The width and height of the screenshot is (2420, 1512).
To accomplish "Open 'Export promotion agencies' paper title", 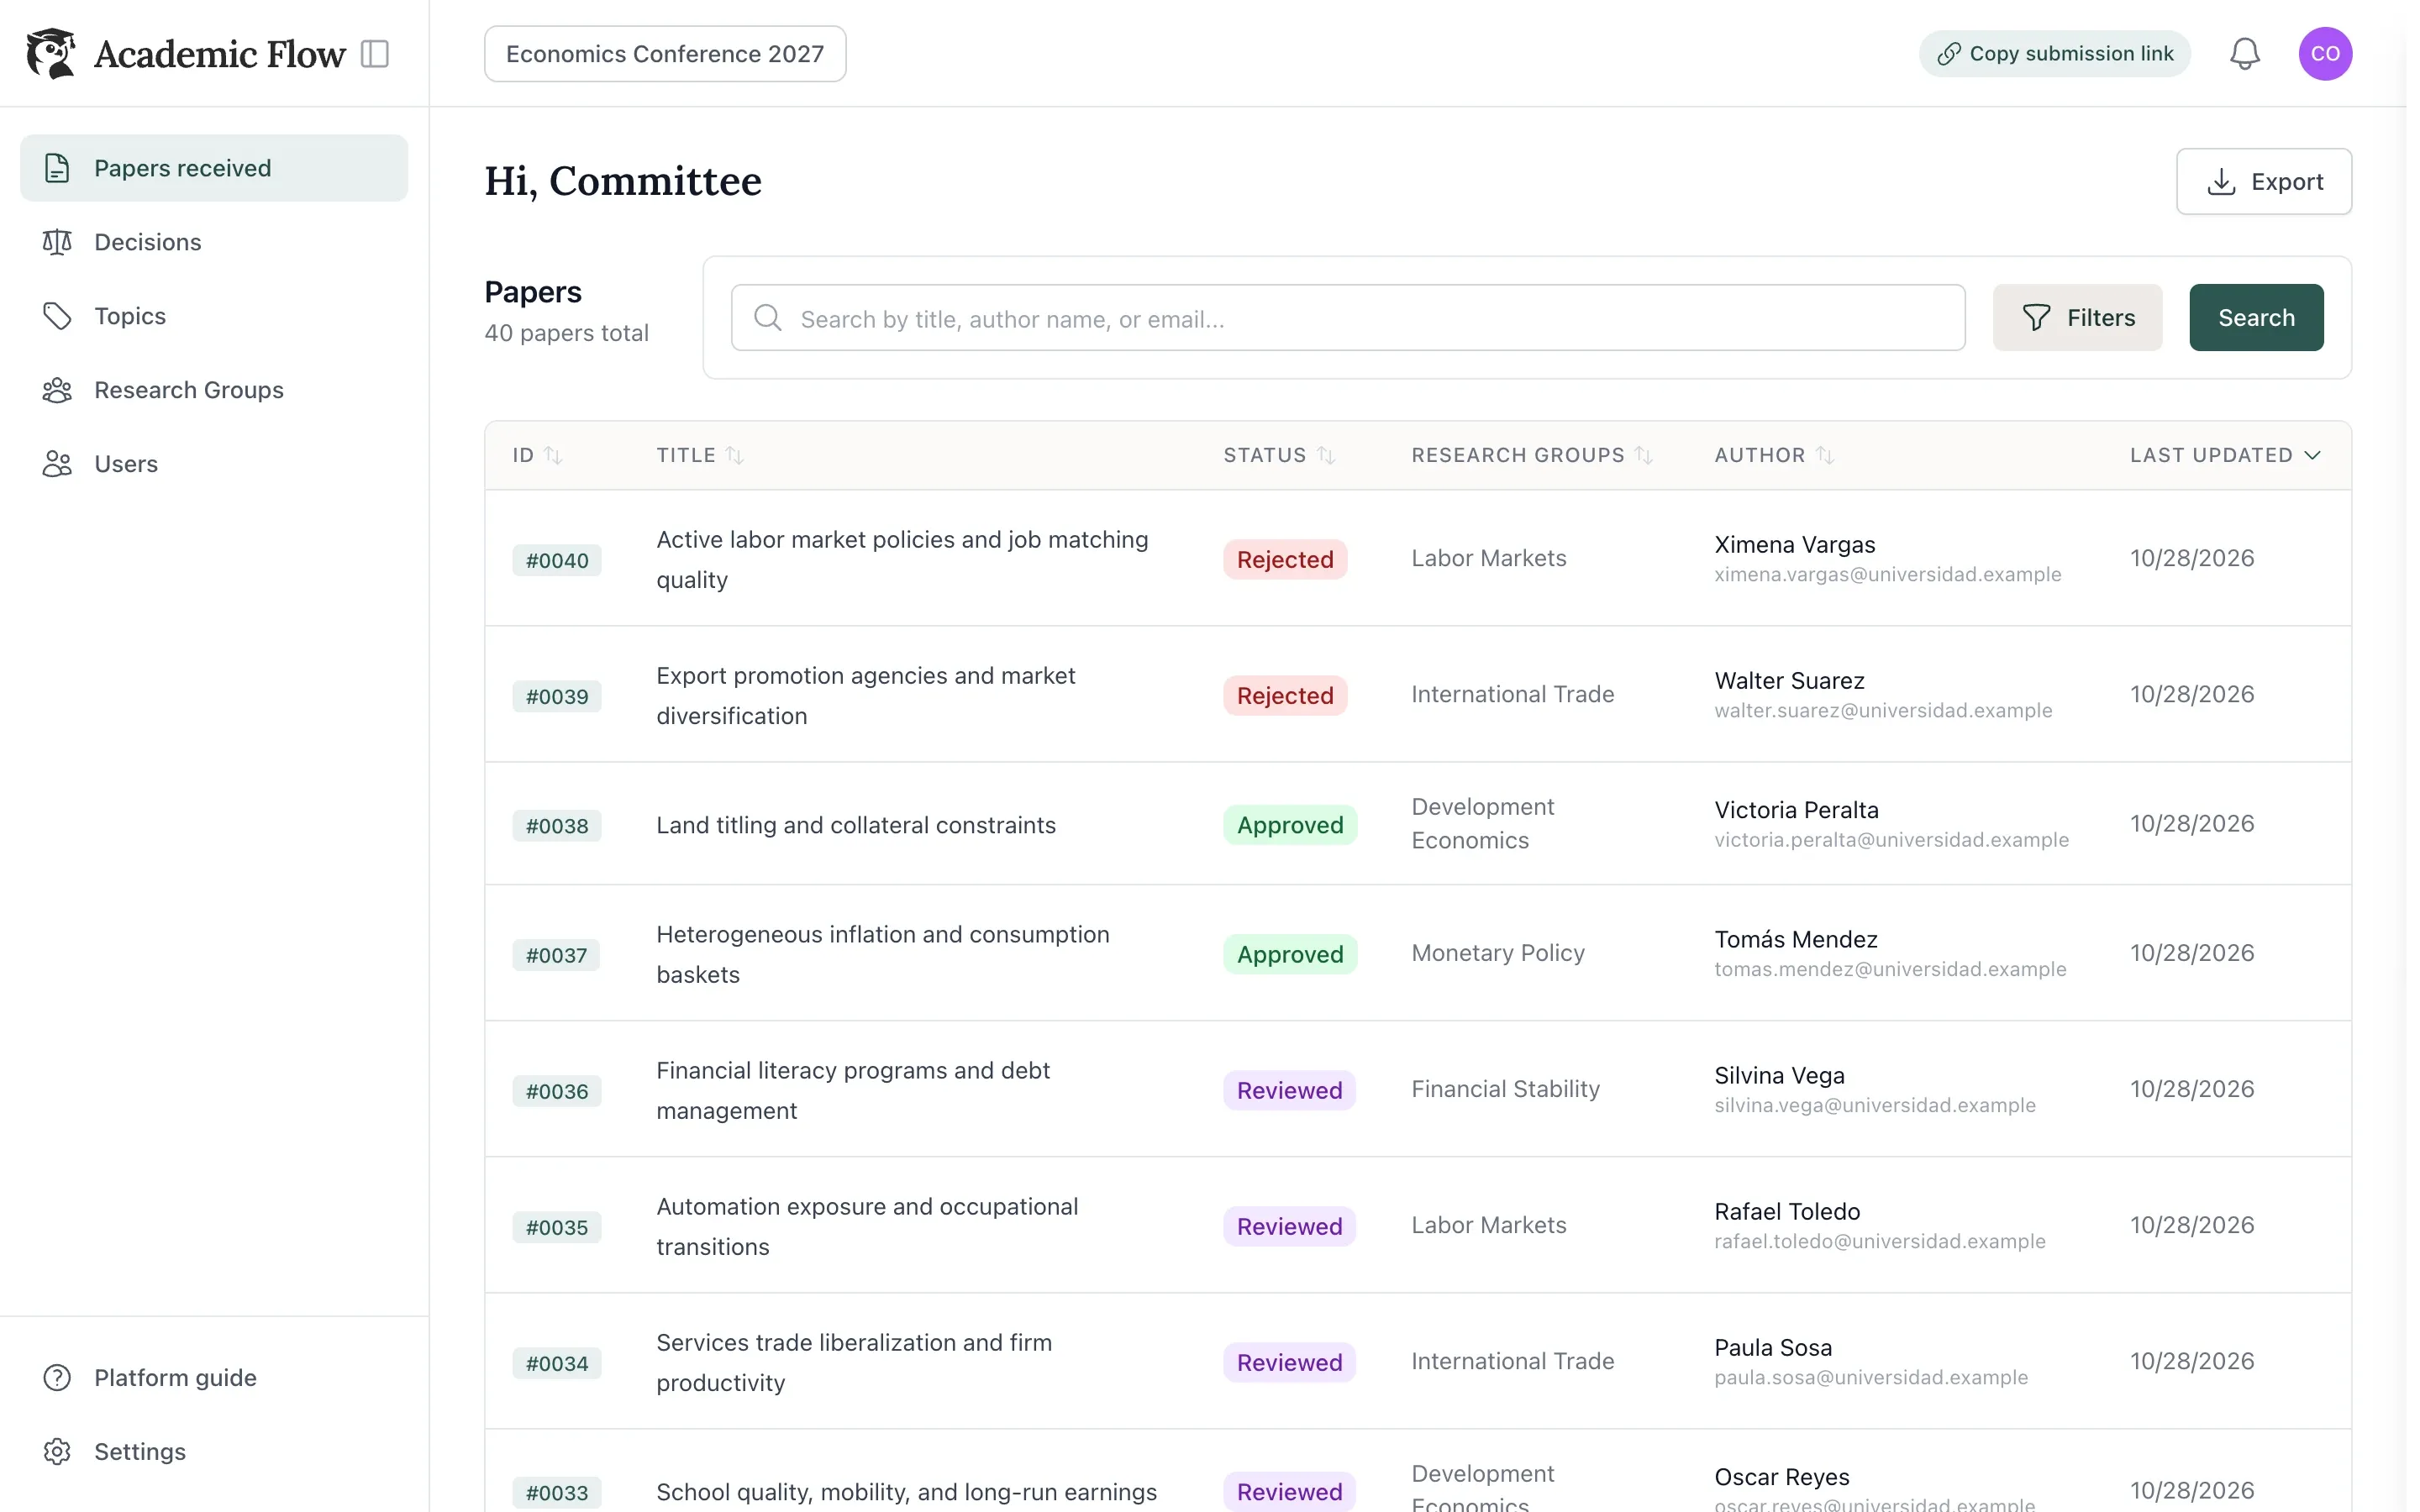I will [x=866, y=696].
